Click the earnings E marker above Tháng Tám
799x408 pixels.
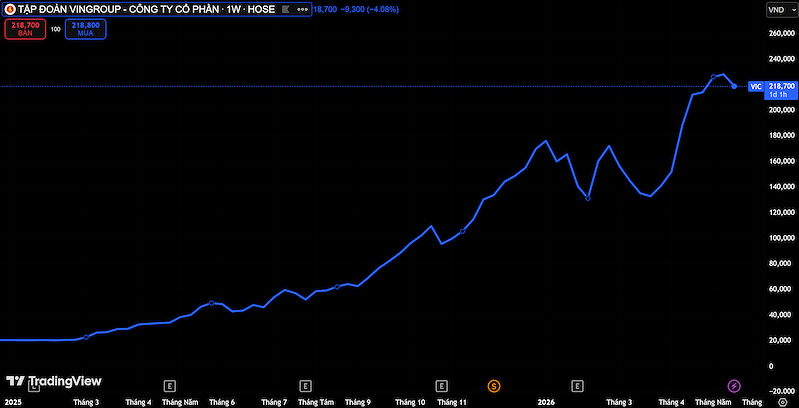tap(305, 386)
